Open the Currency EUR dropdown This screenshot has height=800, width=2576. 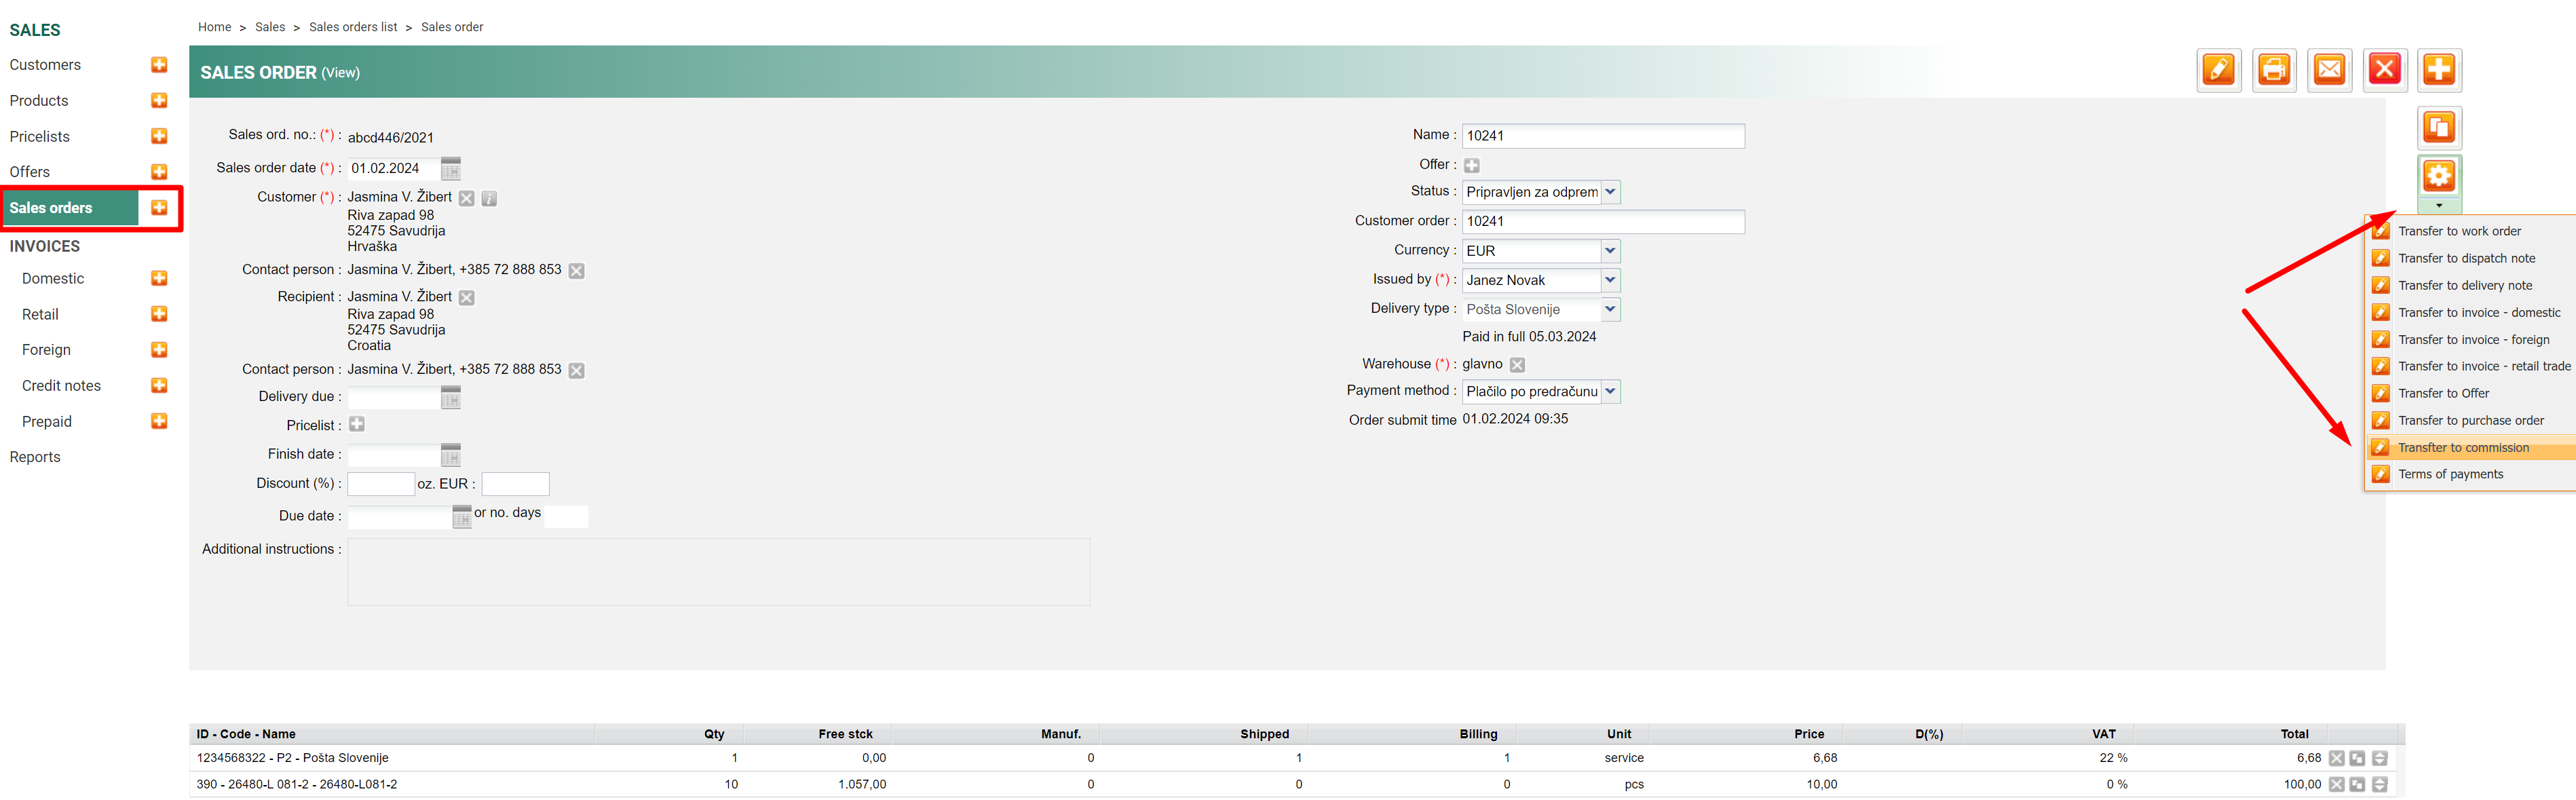1610,251
